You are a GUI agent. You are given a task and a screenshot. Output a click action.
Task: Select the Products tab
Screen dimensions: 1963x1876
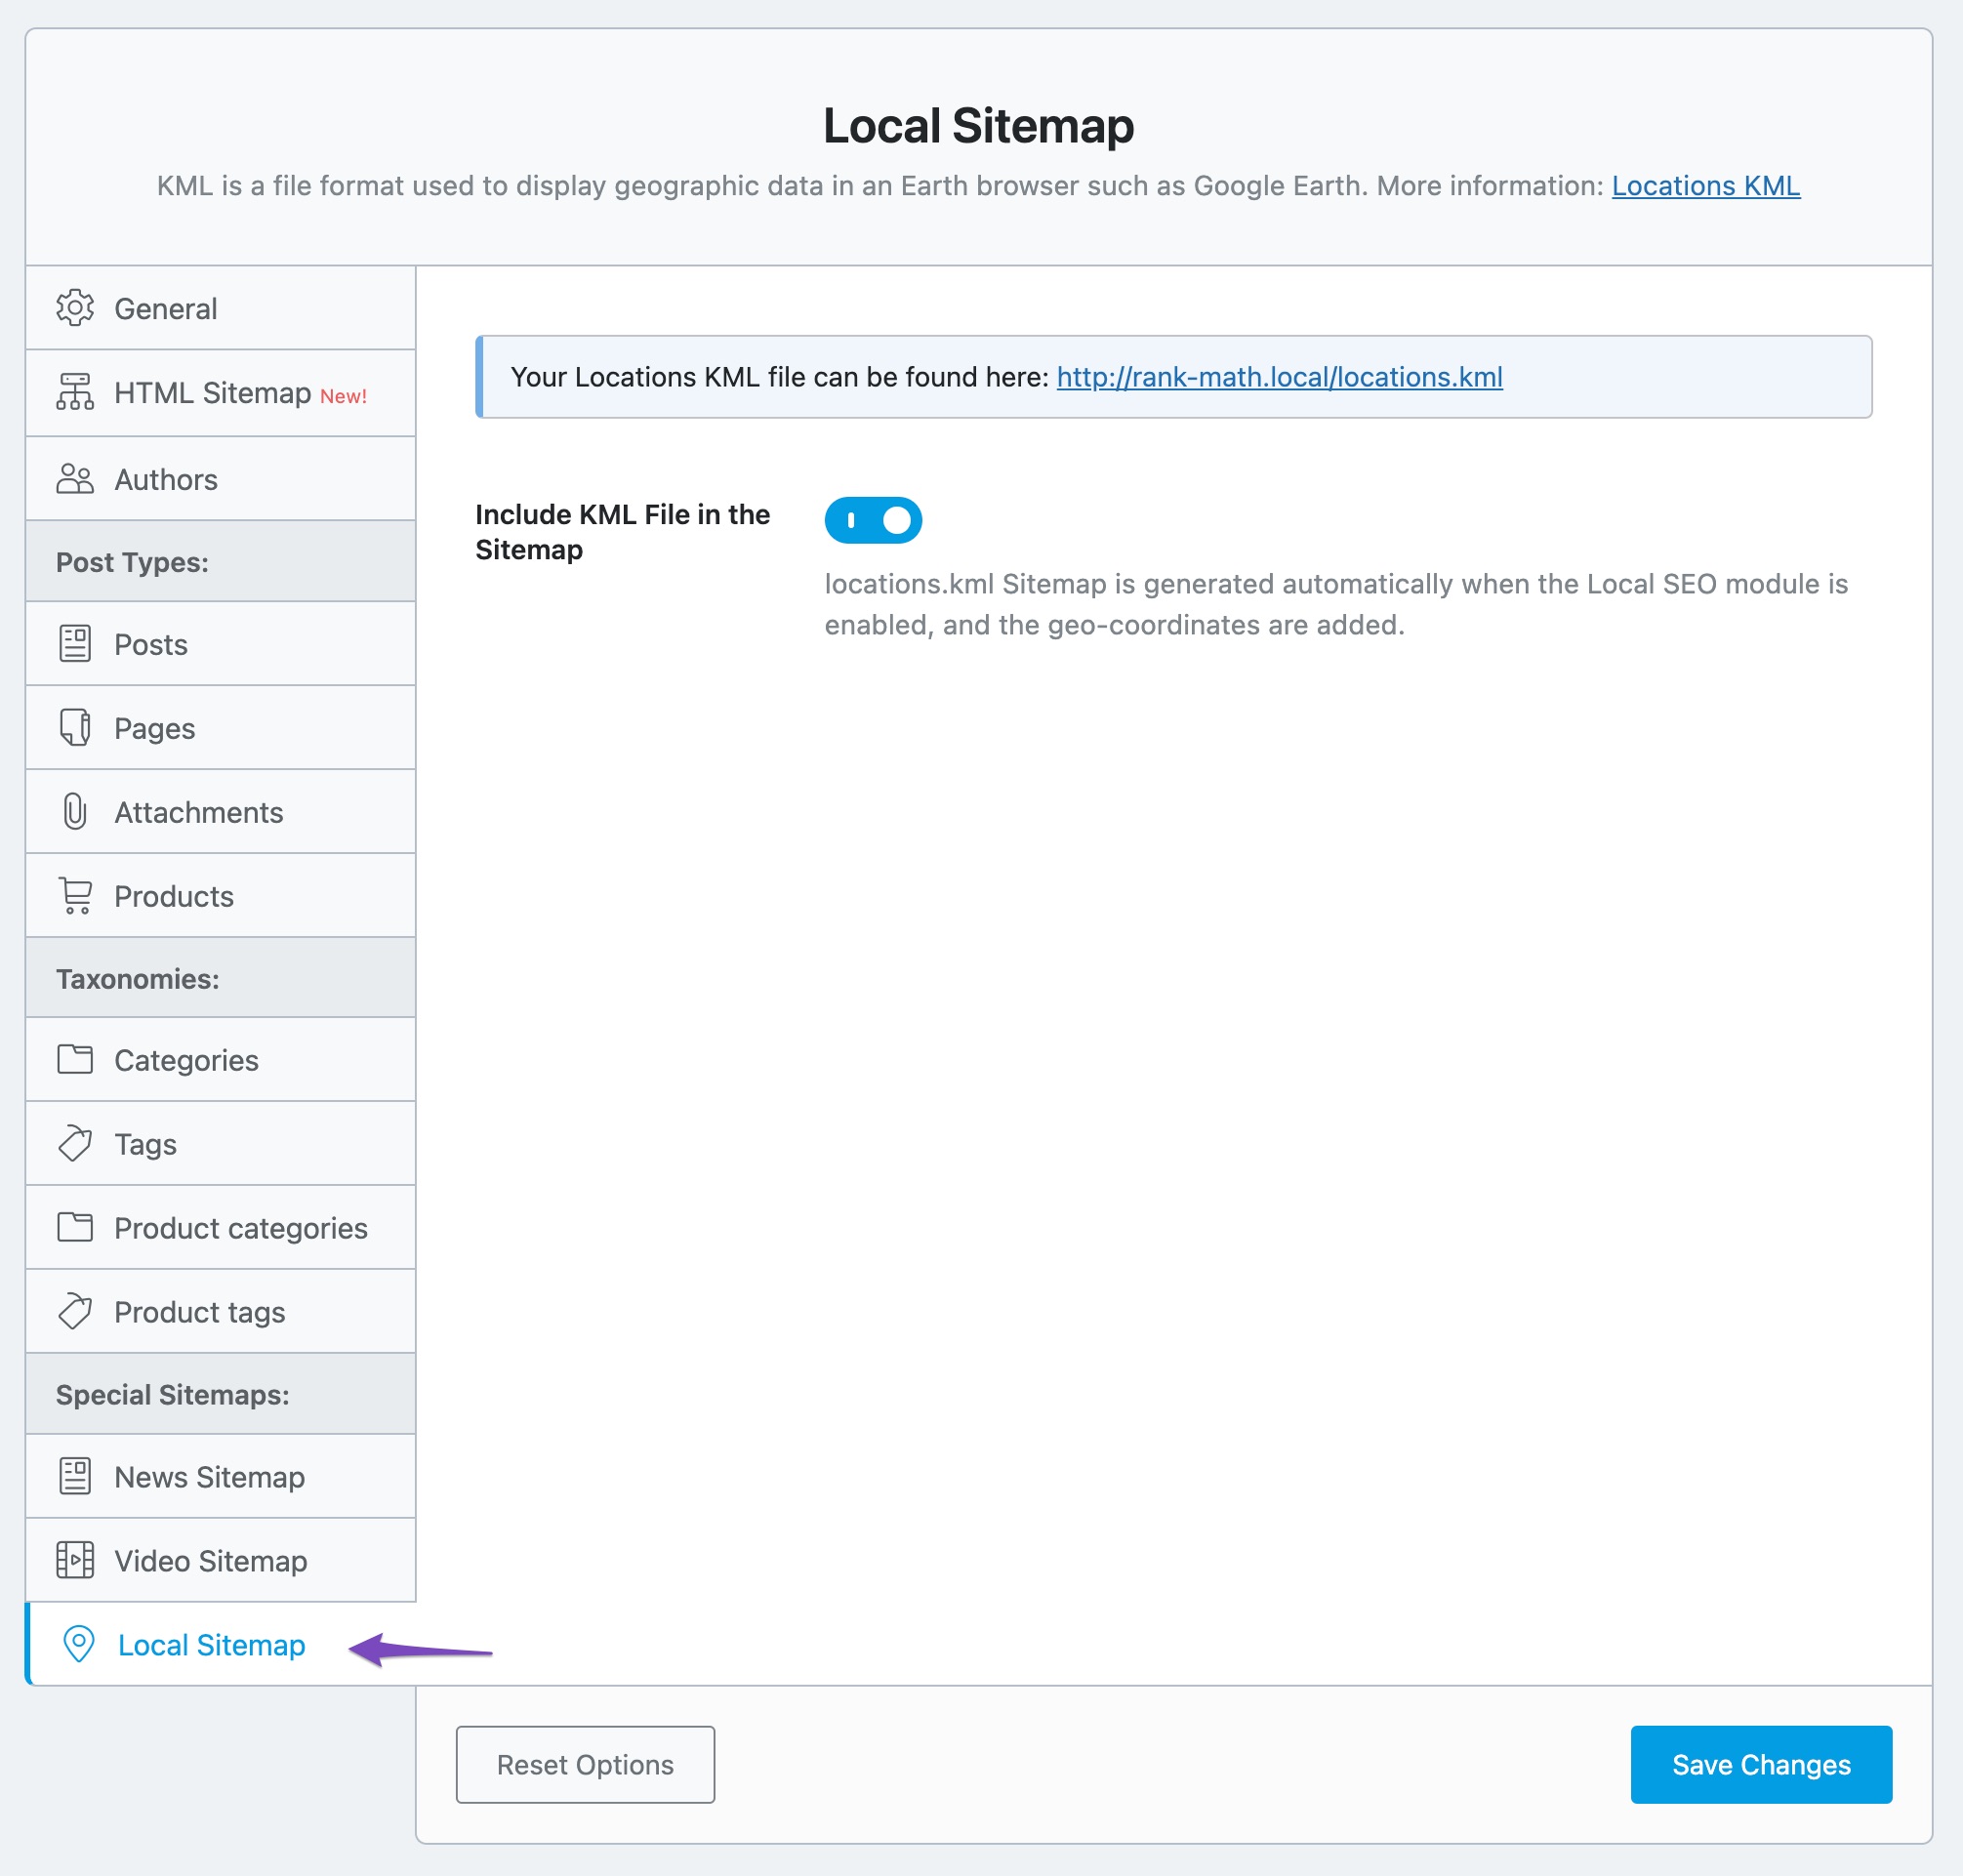(x=221, y=896)
